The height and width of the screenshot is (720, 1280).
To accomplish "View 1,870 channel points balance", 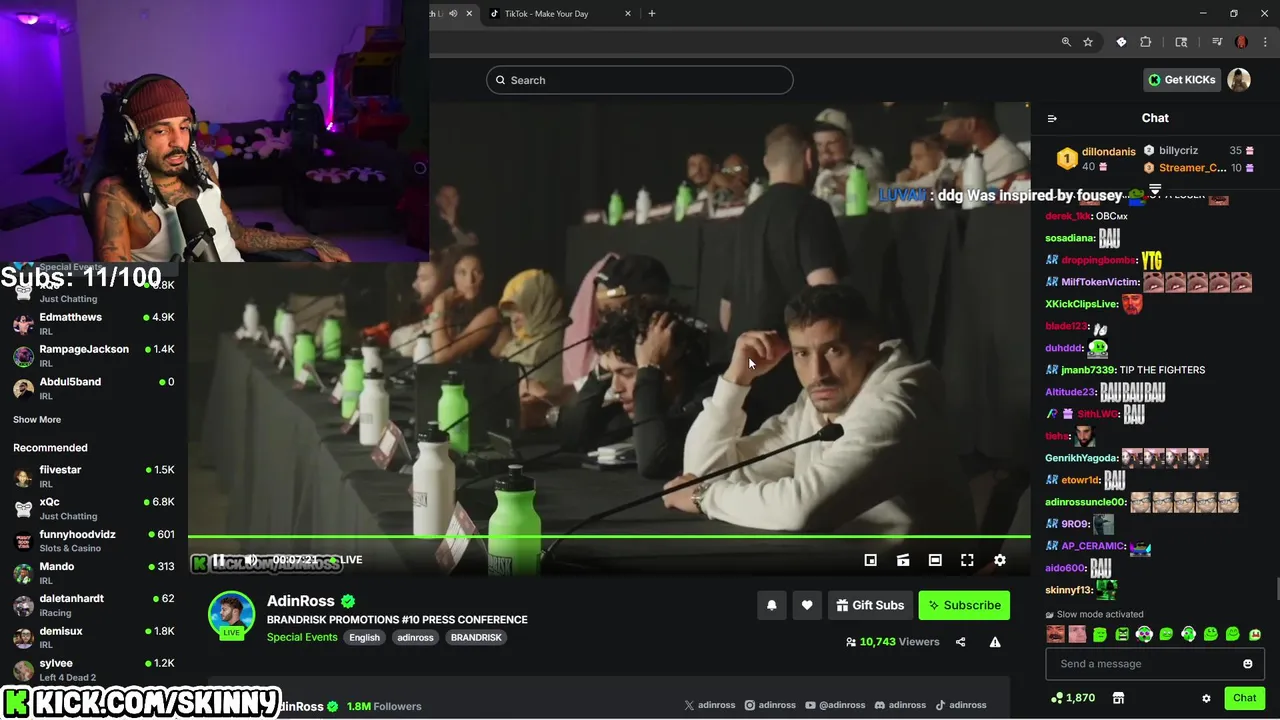I will [x=1073, y=698].
